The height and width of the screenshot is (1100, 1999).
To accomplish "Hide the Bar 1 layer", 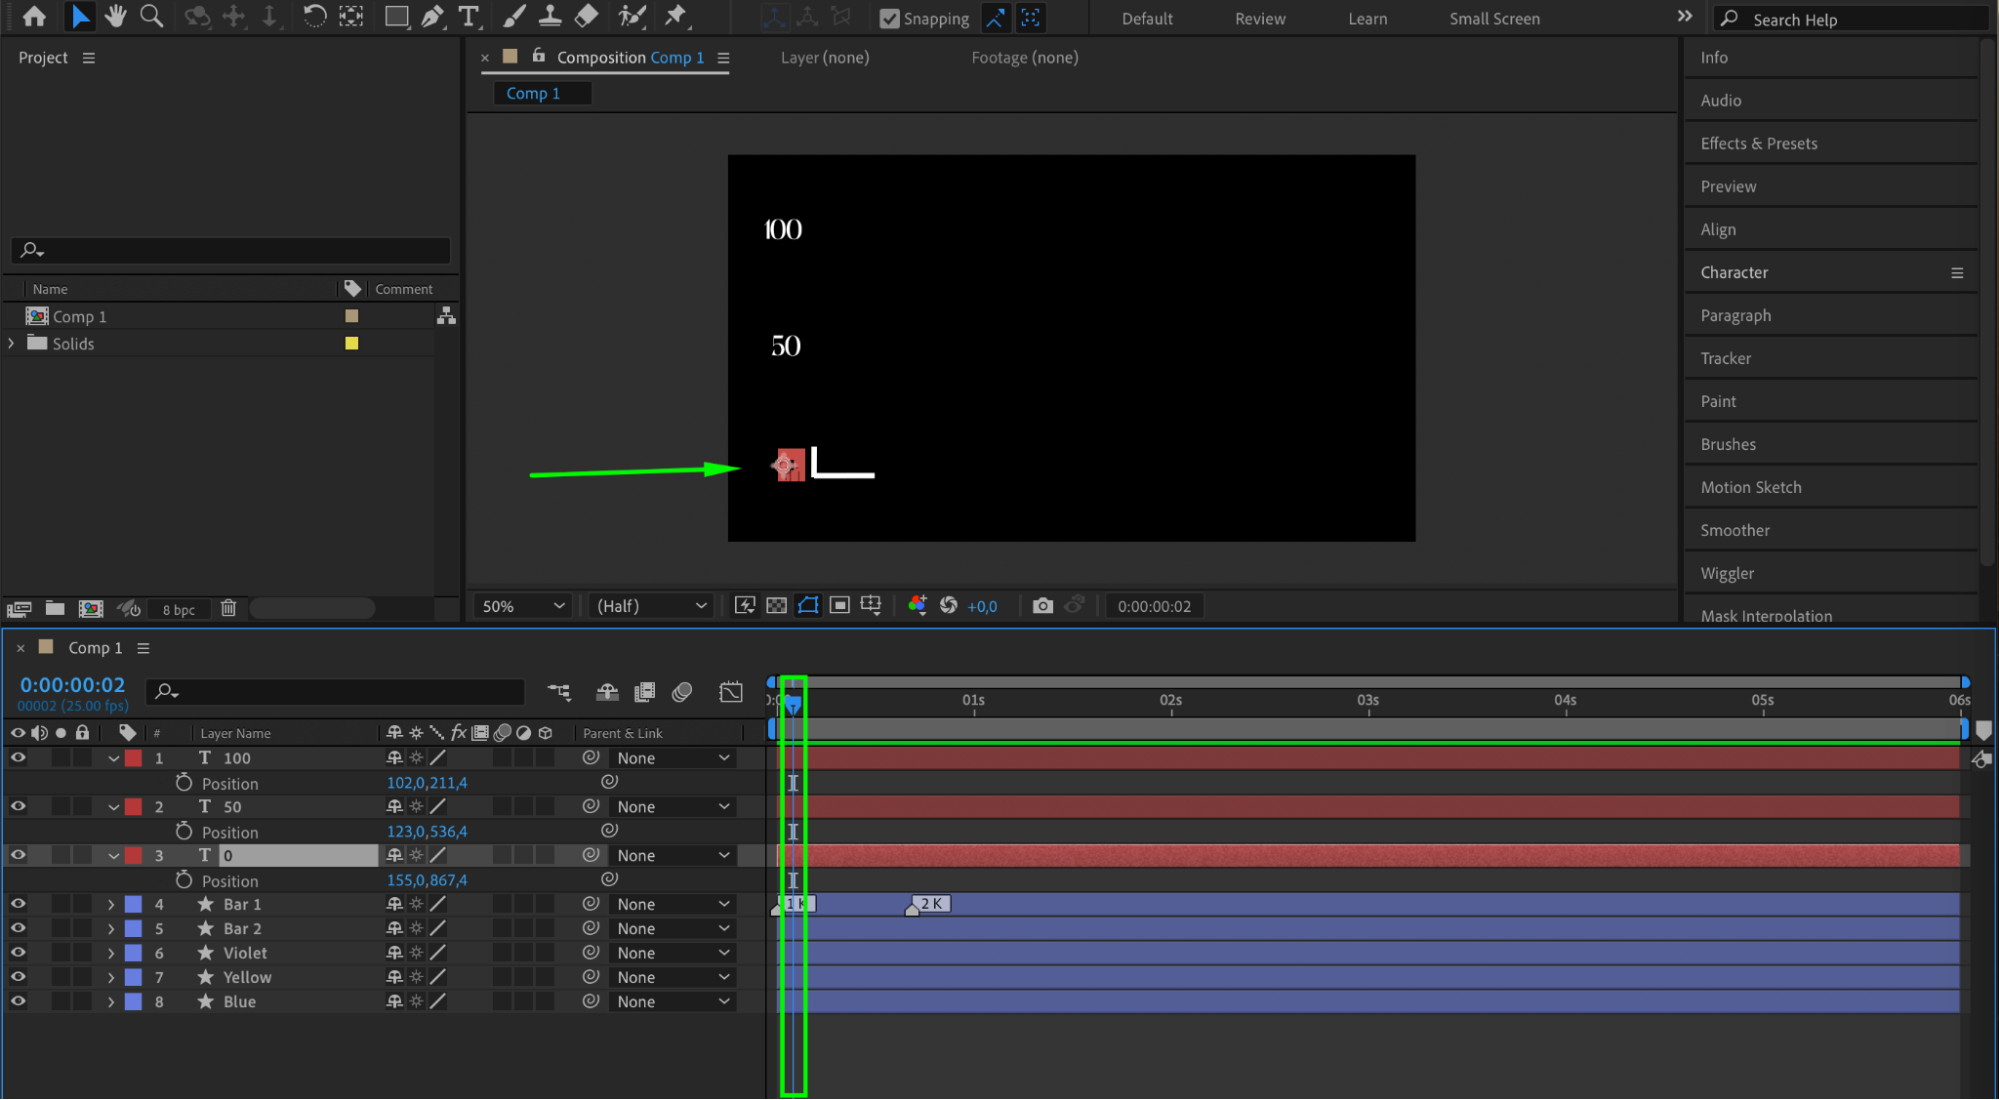I will (18, 904).
